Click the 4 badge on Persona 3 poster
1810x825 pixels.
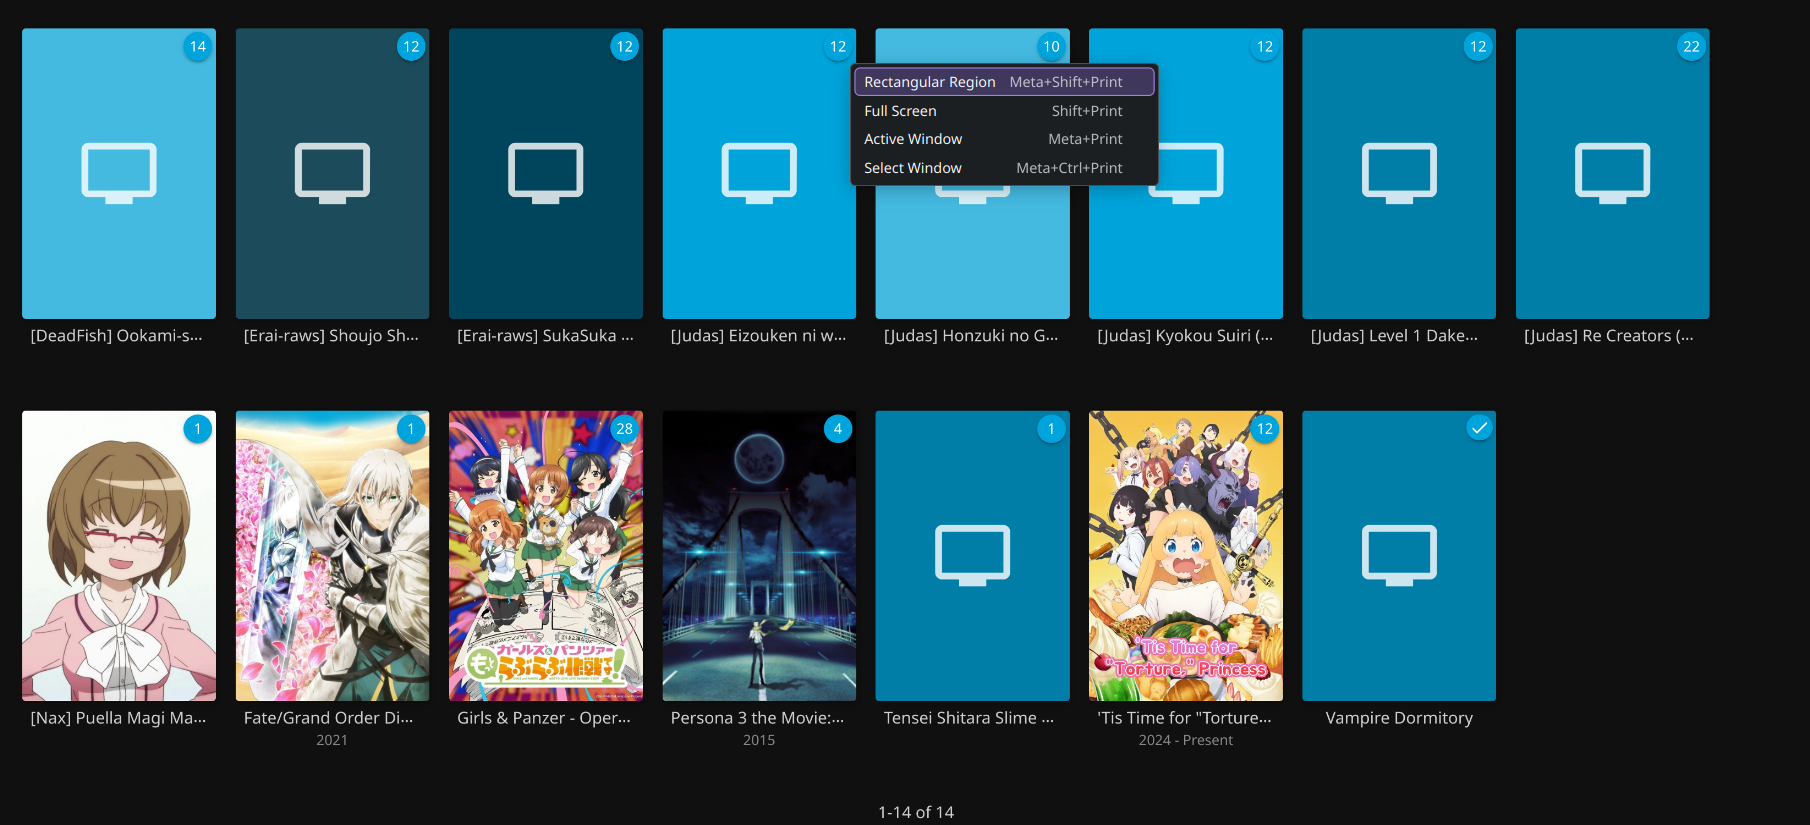pyautogui.click(x=838, y=428)
